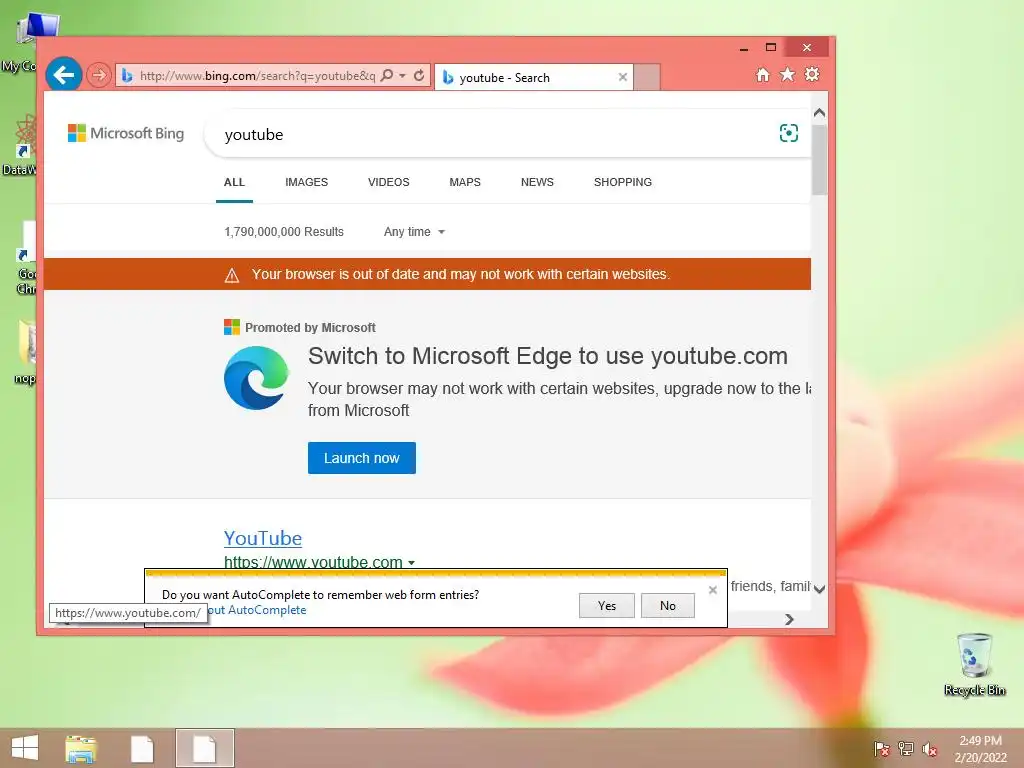Click 'Switch to Microsoft Edge' headline
The height and width of the screenshot is (768, 1024).
(x=547, y=356)
